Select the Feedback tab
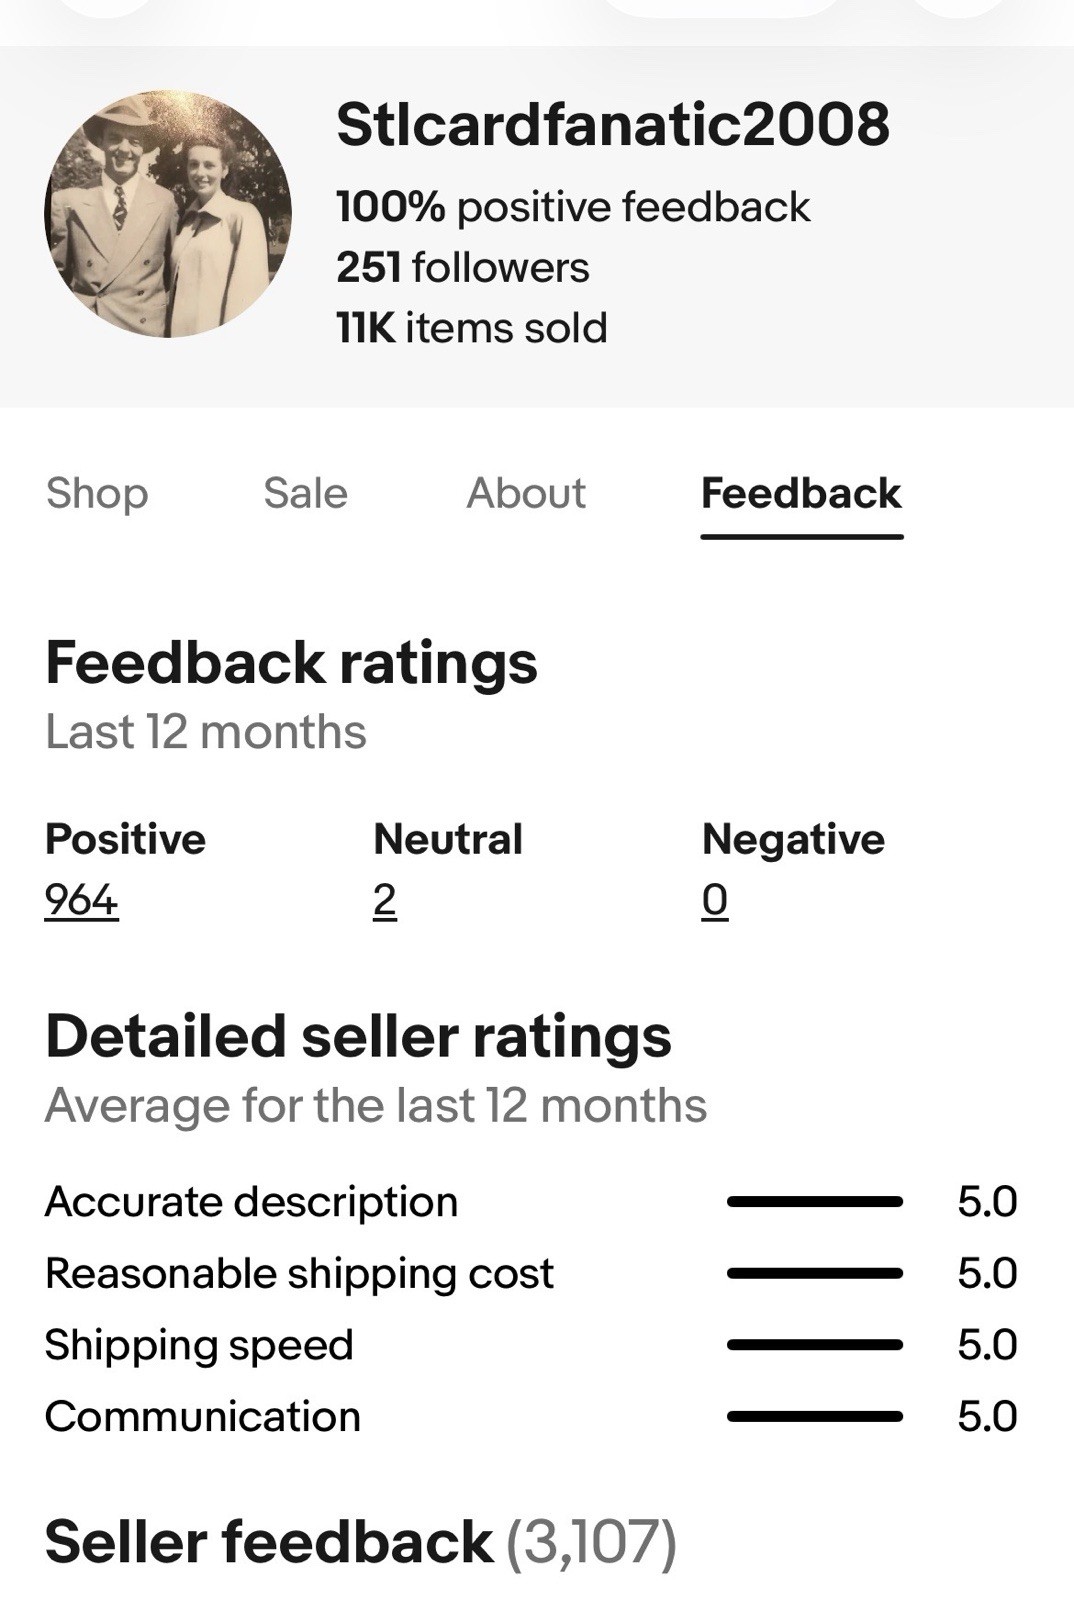Image resolution: width=1074 pixels, height=1600 pixels. (x=801, y=493)
